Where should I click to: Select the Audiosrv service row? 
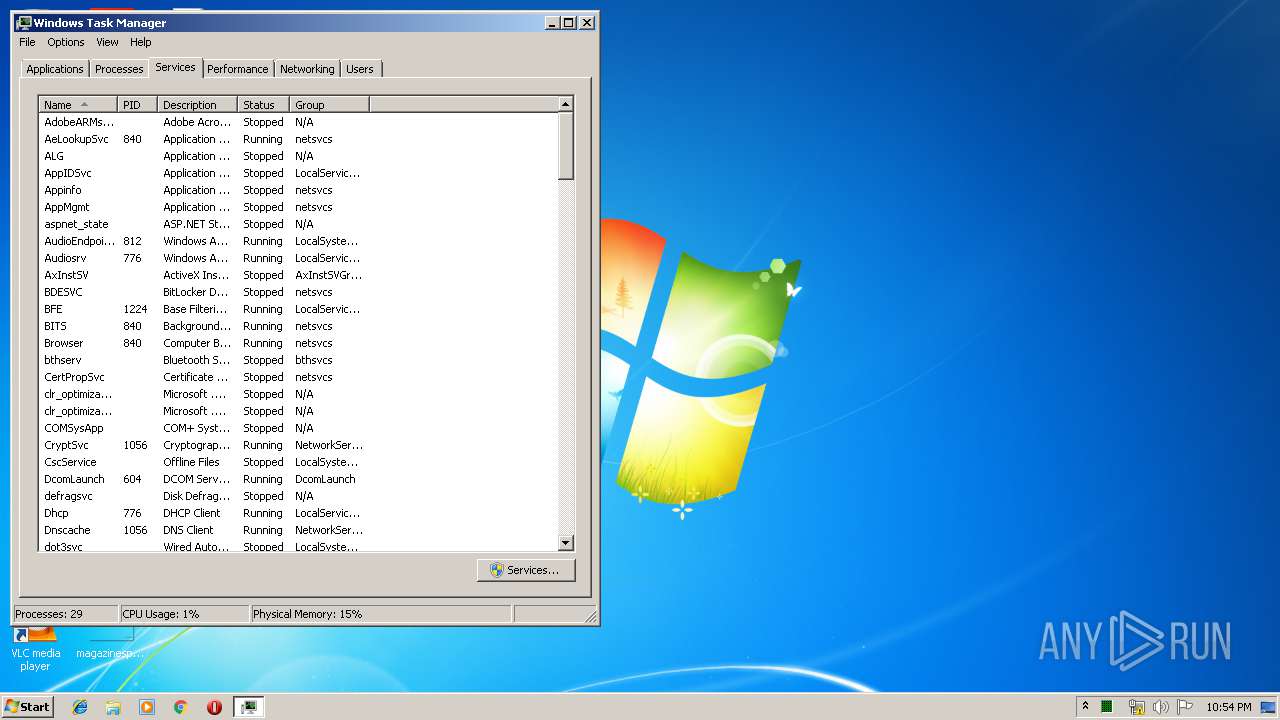tap(299, 258)
